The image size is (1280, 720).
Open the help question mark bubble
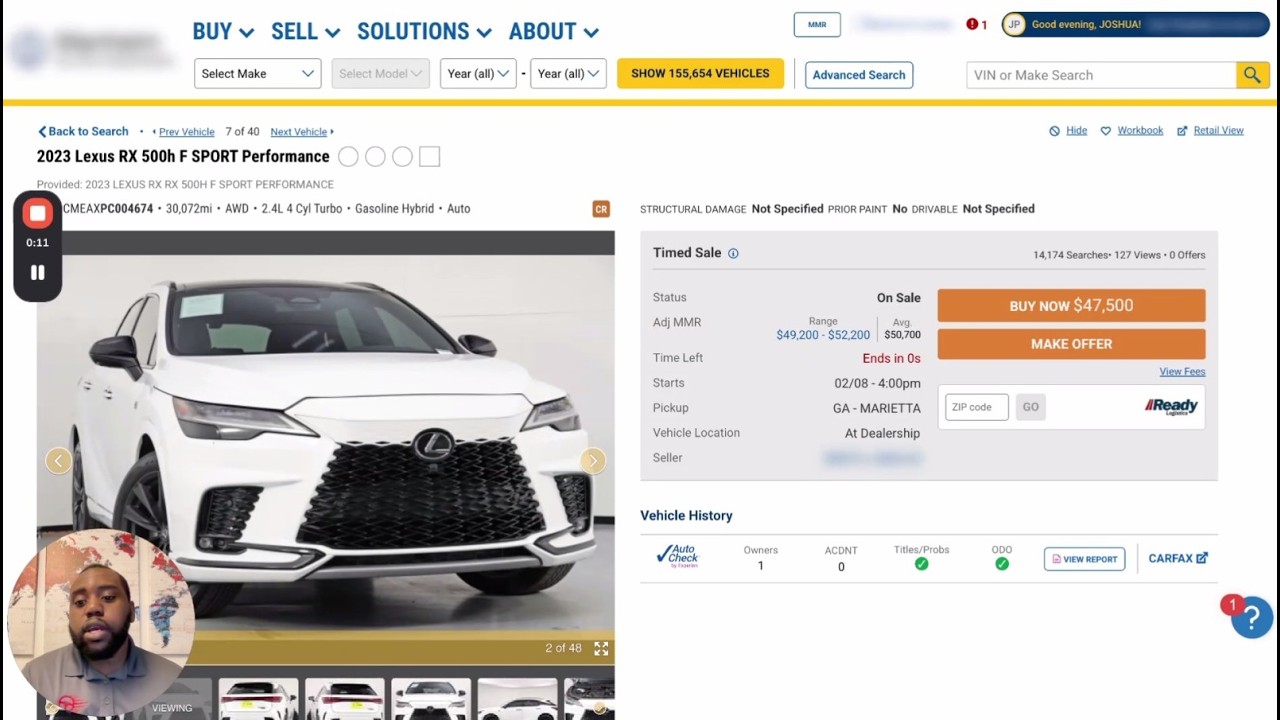1251,618
